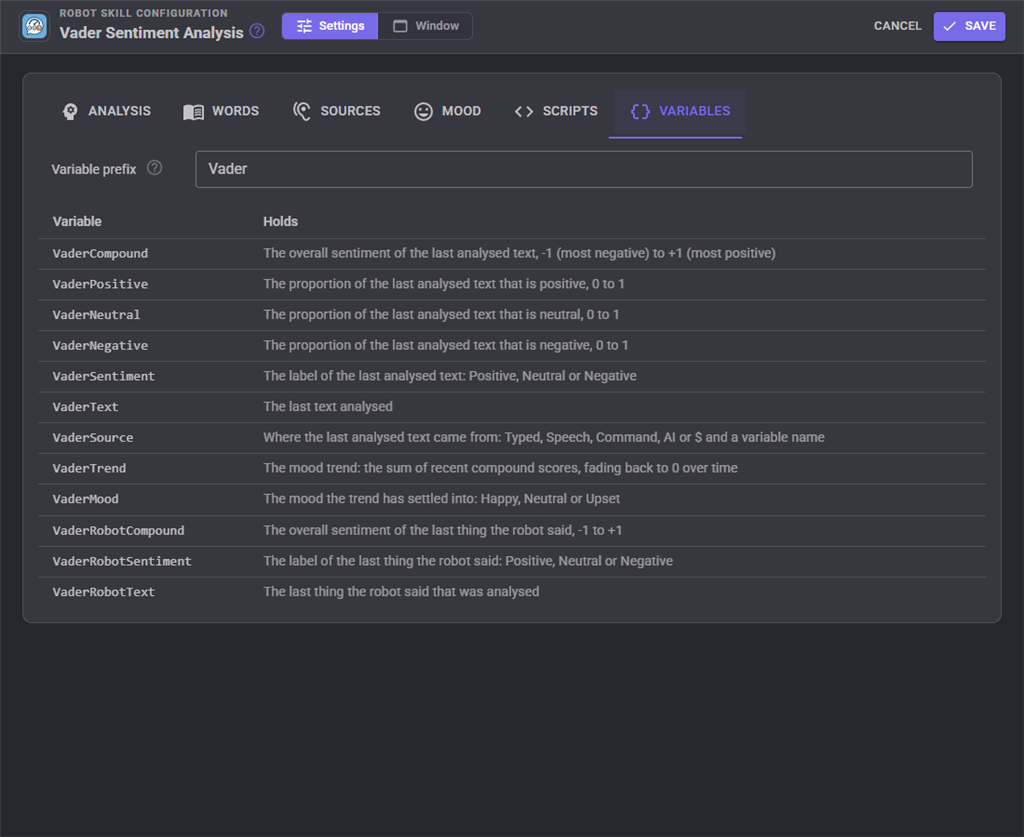The width and height of the screenshot is (1024, 837).
Task: Click the 'Holds' column header
Action: tap(281, 221)
